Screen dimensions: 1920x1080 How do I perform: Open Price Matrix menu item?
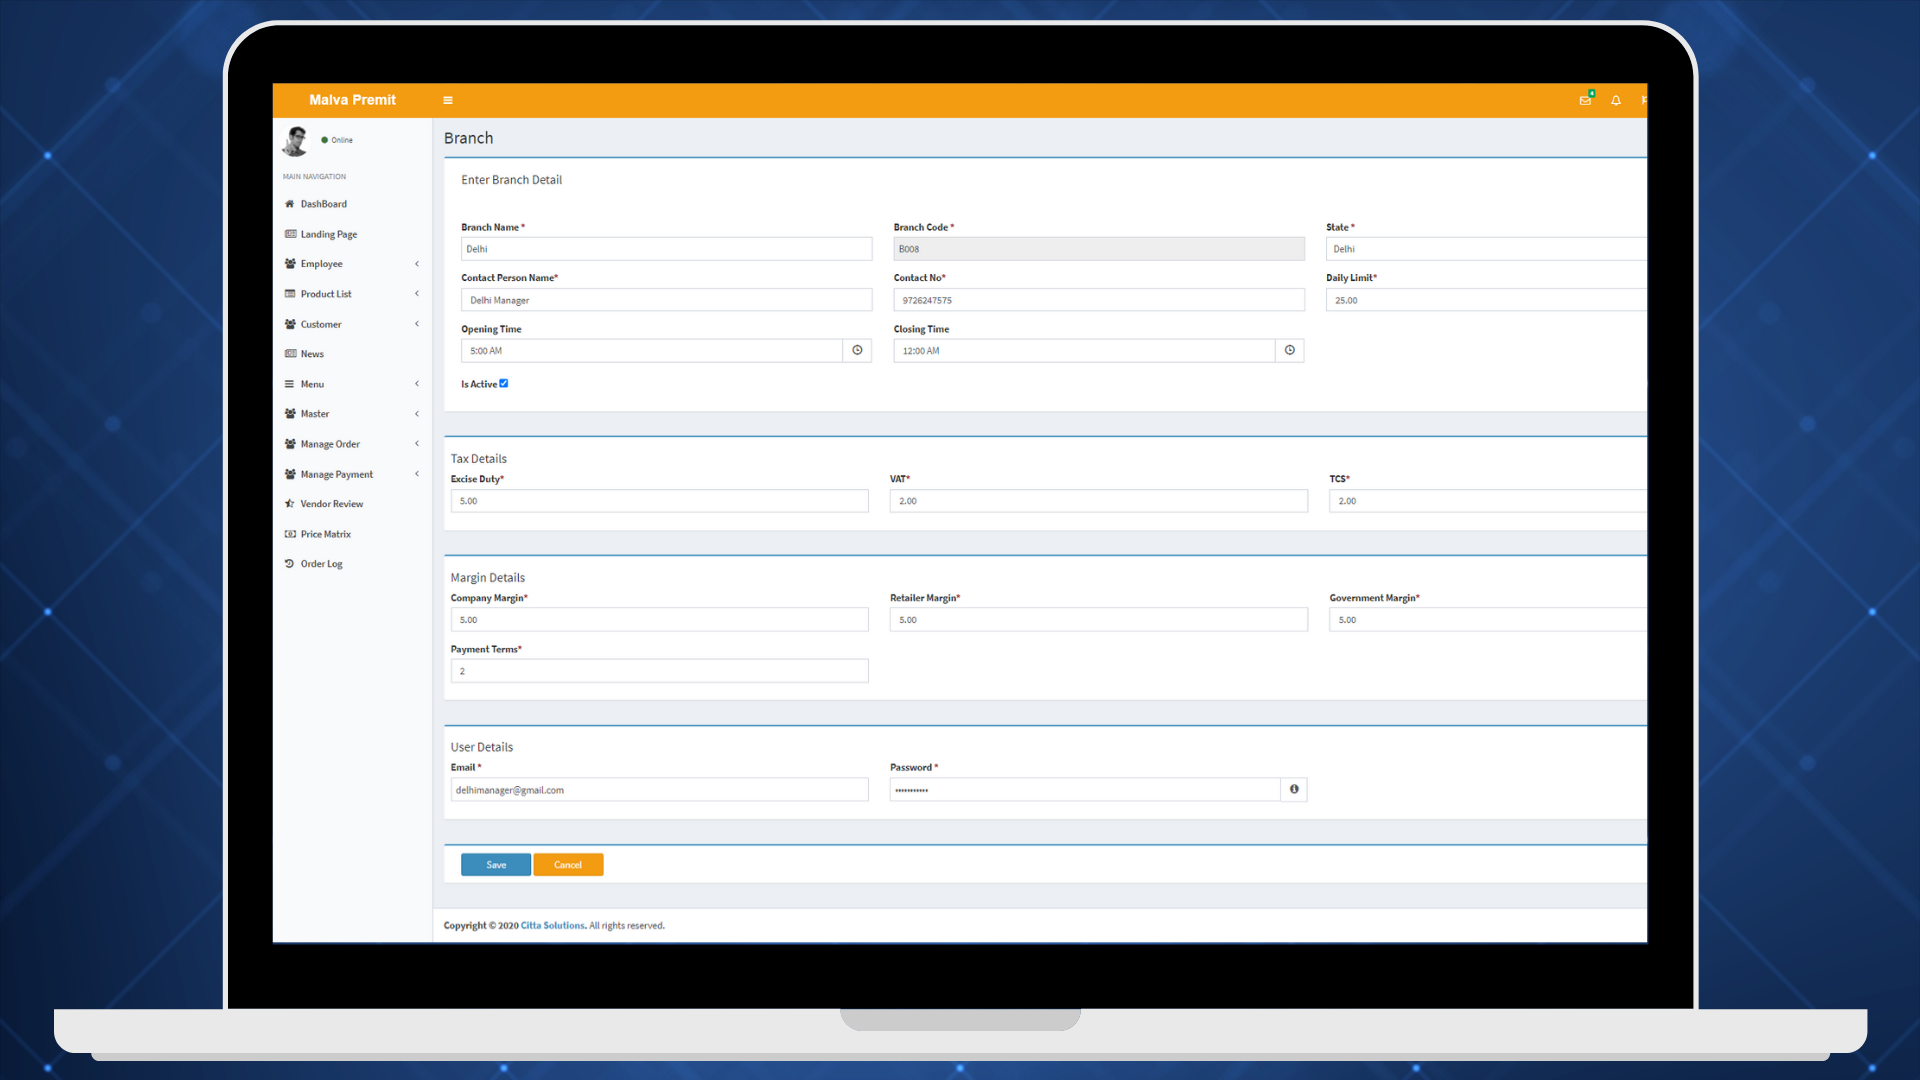point(326,534)
